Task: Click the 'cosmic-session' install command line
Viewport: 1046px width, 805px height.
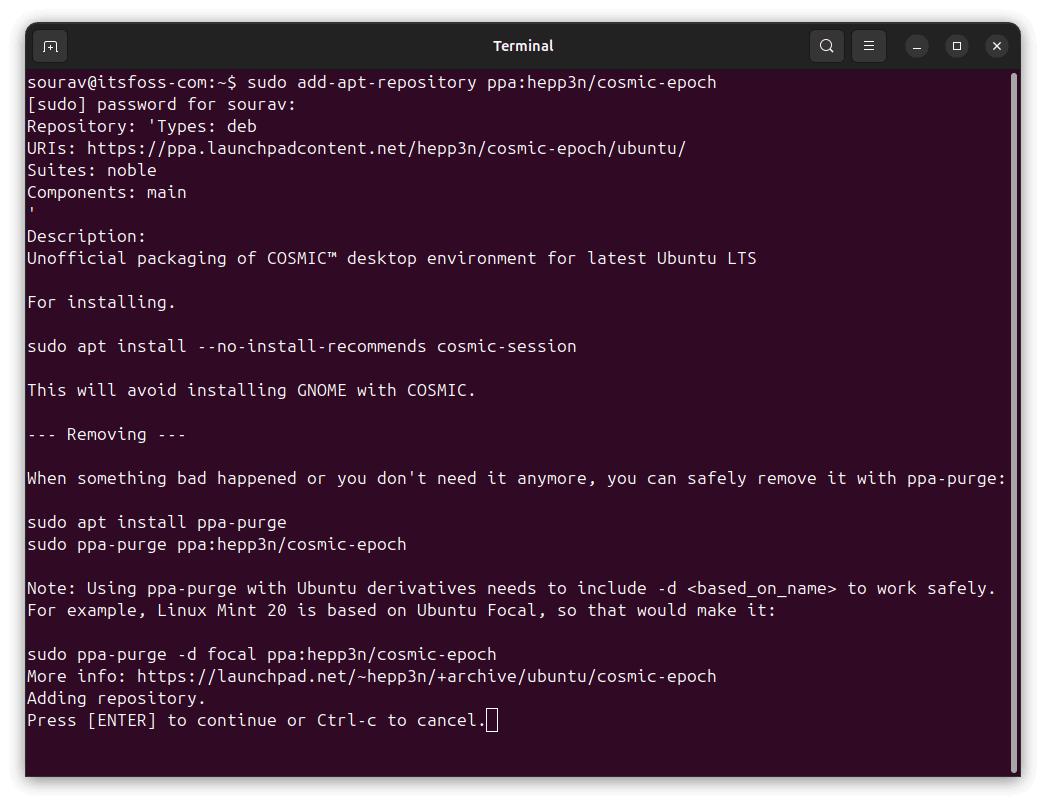Action: pyautogui.click(x=301, y=346)
